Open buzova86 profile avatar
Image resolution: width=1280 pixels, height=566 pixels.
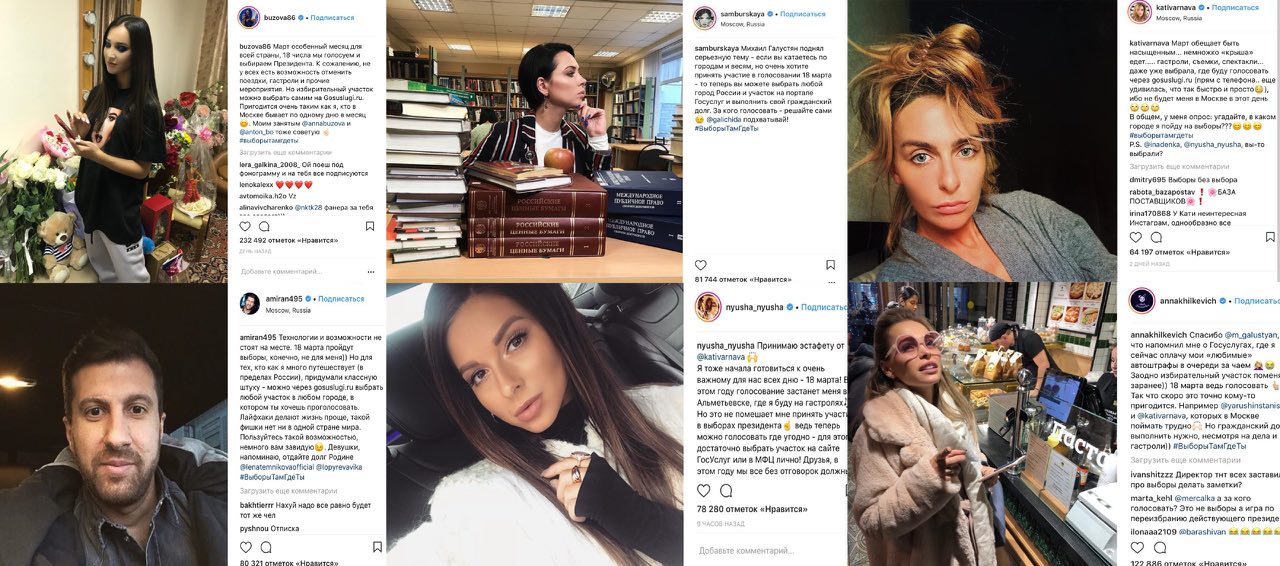249,17
